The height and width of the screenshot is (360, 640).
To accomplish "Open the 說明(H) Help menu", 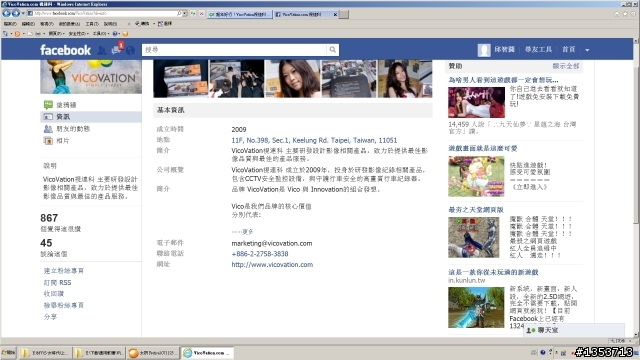I will coord(110,24).
